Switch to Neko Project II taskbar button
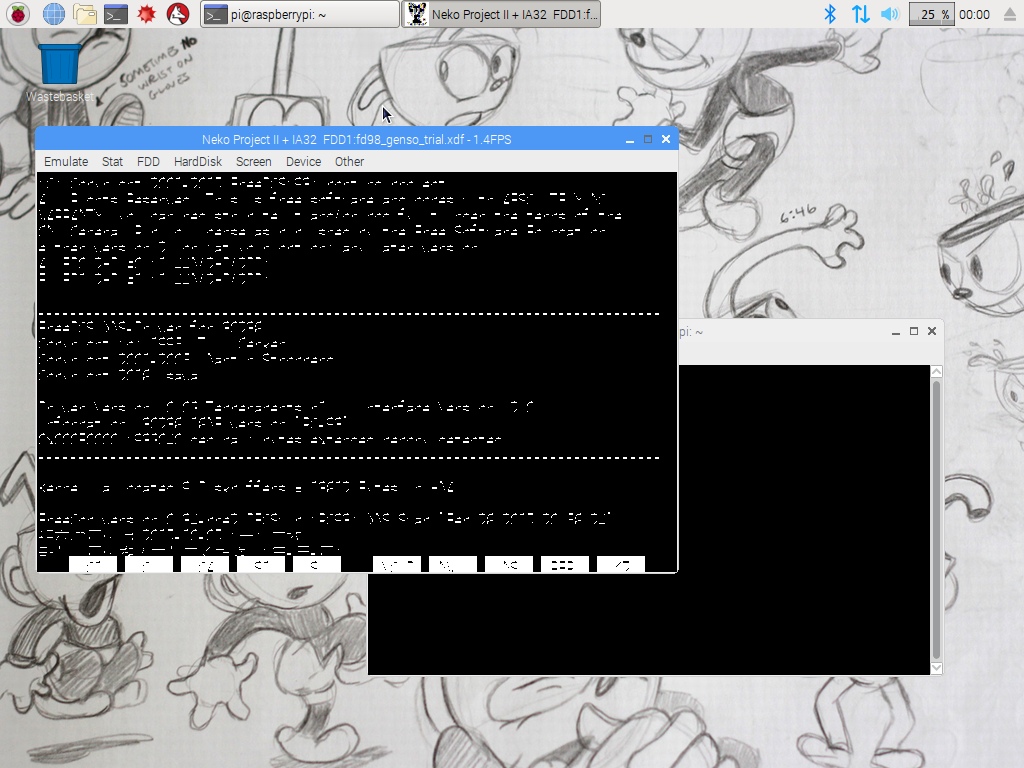Viewport: 1024px width, 768px height. (501, 14)
